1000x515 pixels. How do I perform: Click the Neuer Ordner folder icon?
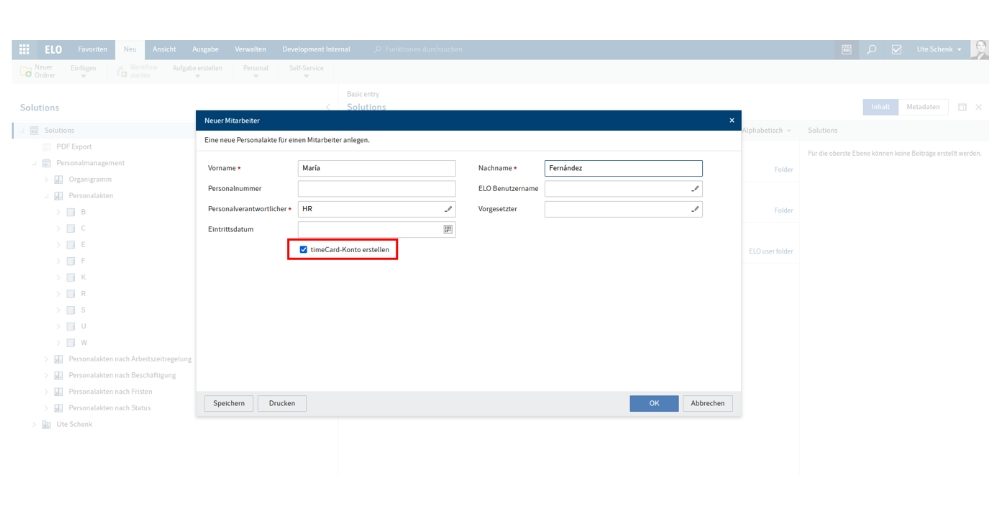(26, 71)
